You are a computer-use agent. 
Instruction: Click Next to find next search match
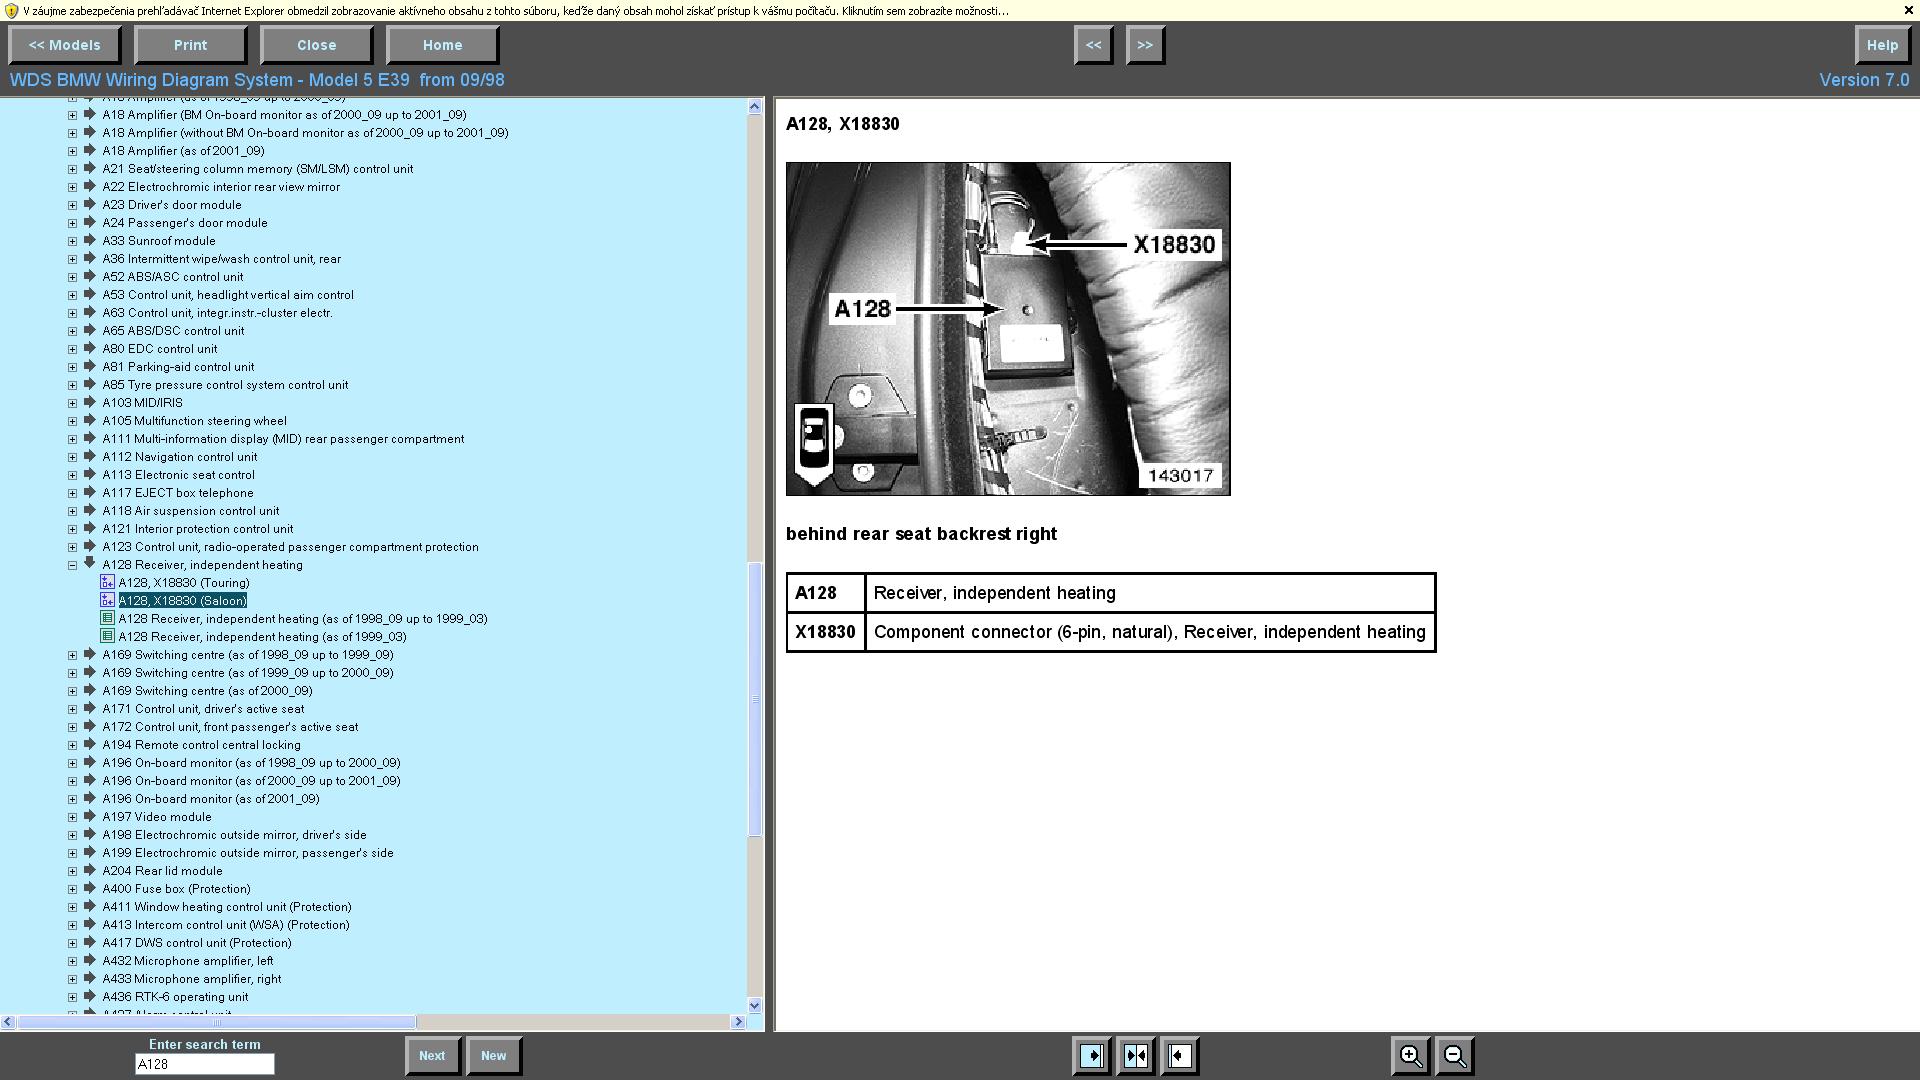(432, 1056)
